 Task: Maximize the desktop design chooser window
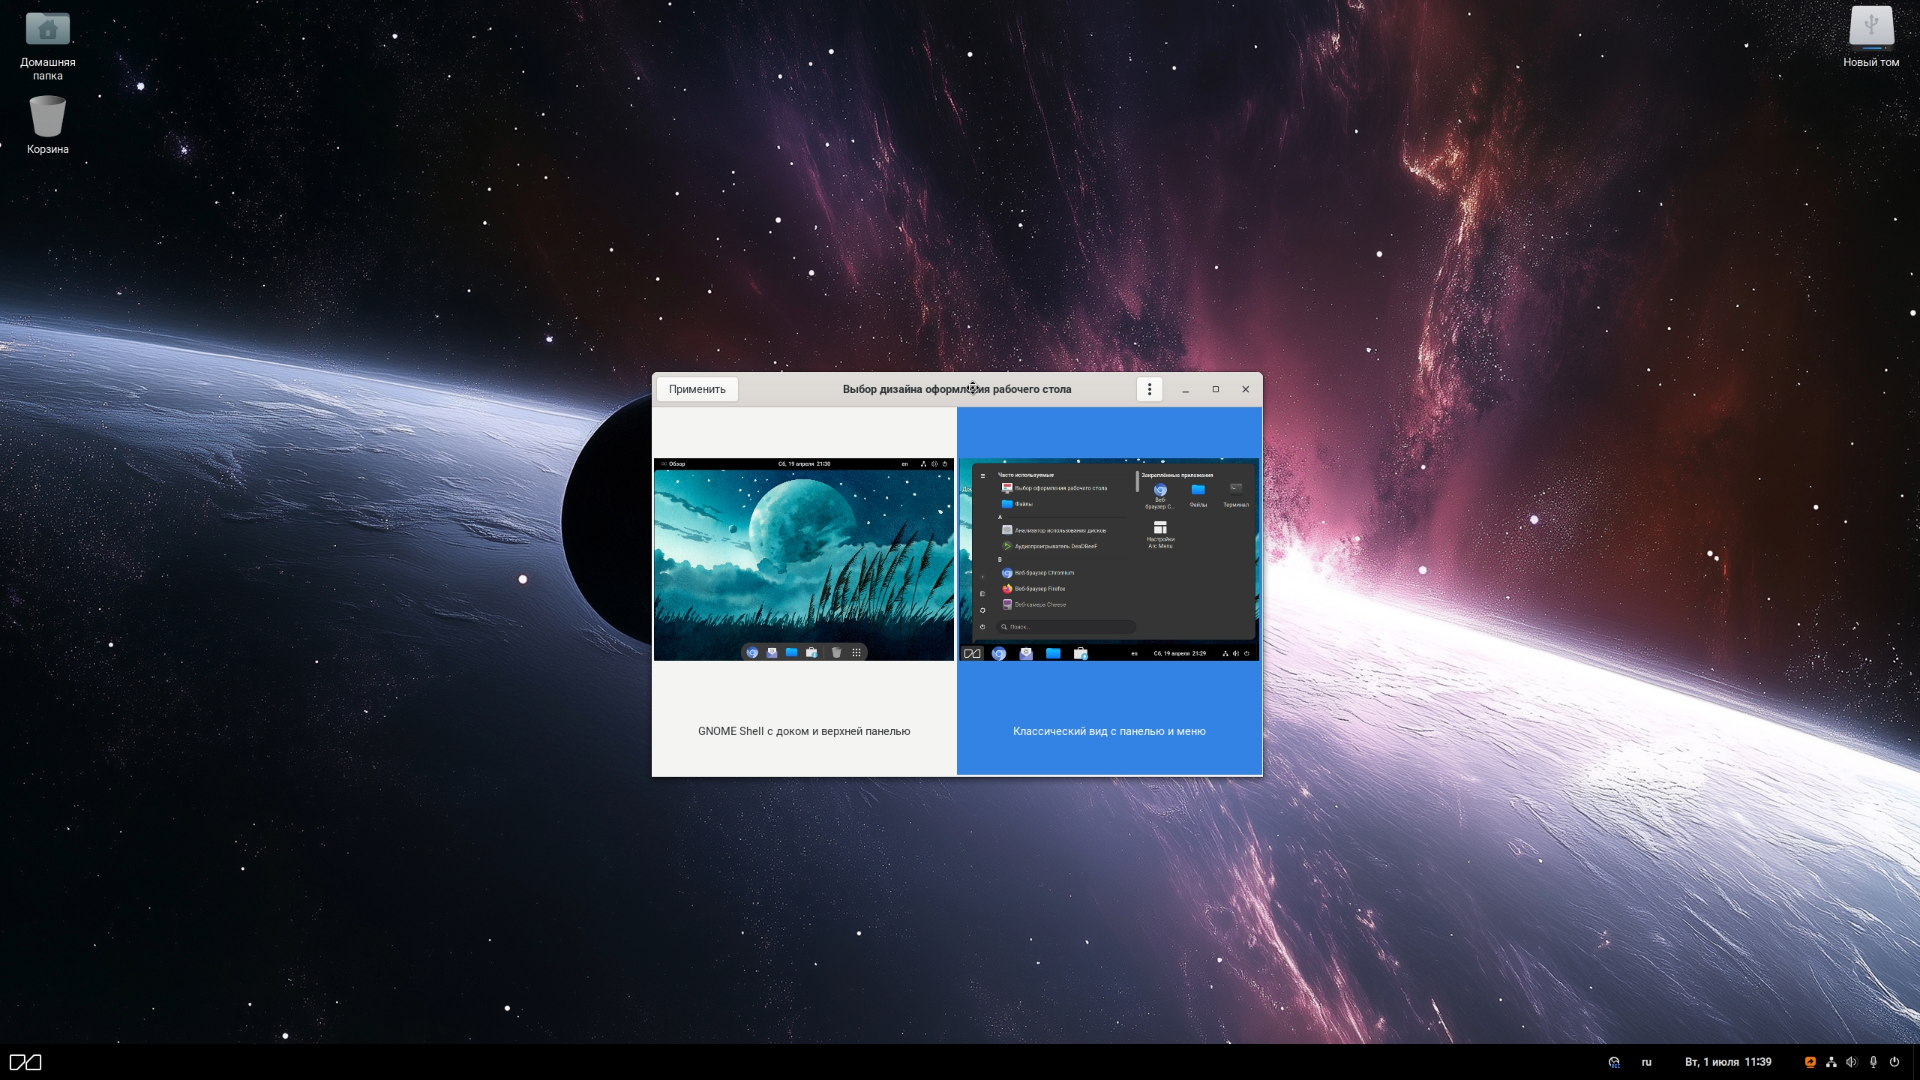coord(1215,389)
